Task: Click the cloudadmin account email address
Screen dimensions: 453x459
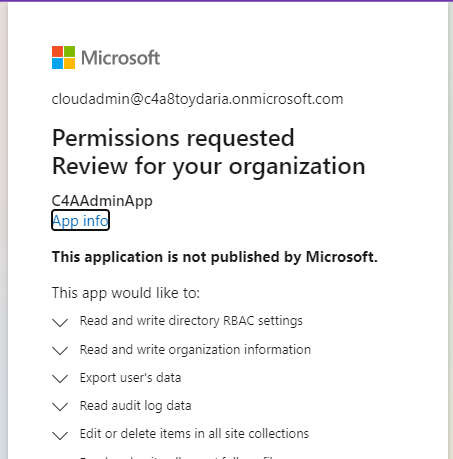Action: [197, 99]
